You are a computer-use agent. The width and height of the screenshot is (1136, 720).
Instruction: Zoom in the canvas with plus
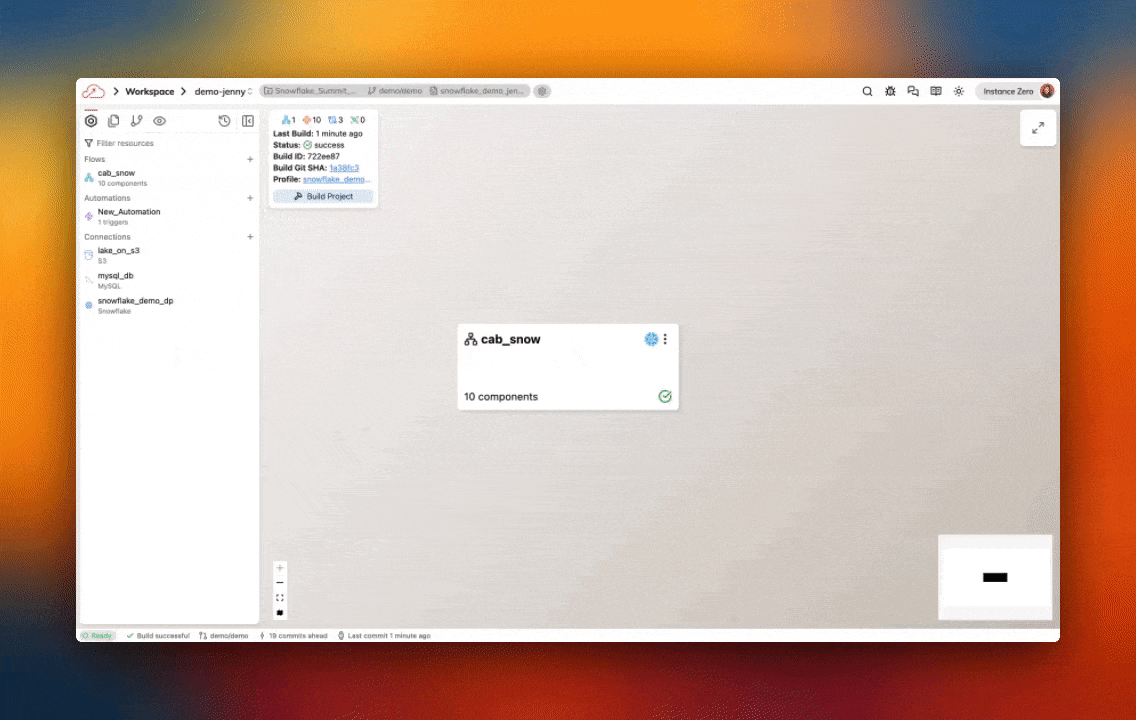point(280,568)
